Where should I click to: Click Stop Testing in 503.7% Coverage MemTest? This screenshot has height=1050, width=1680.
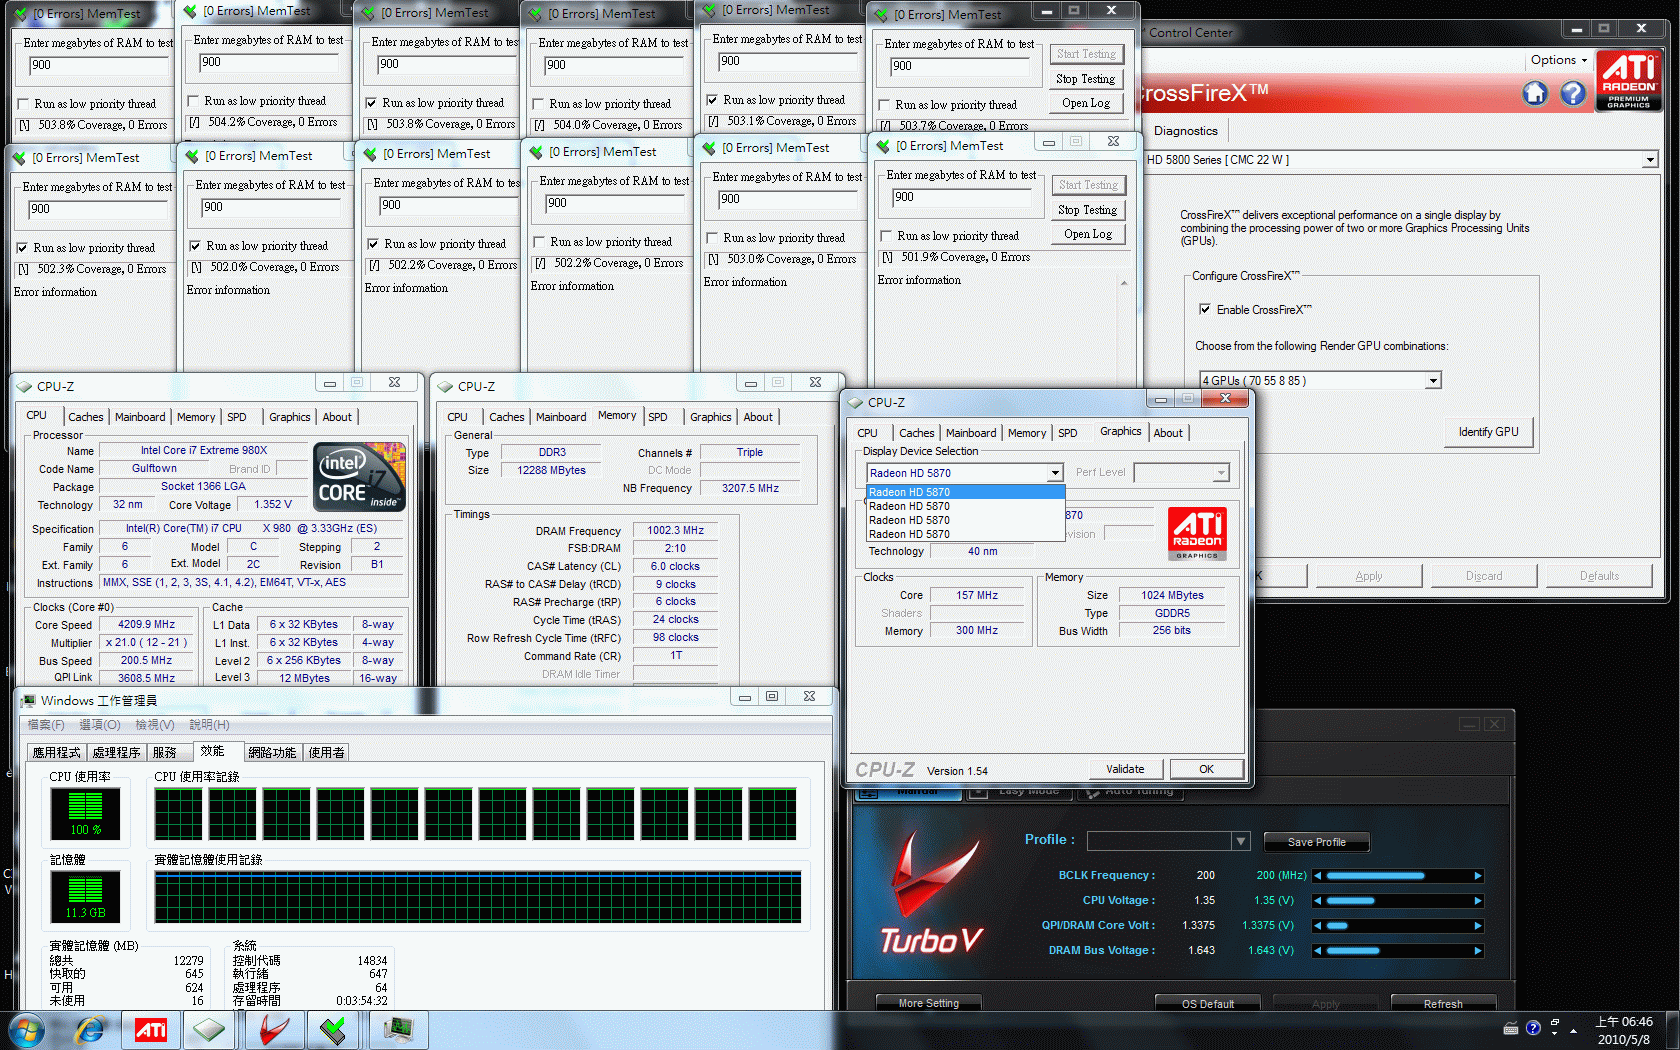point(1085,79)
